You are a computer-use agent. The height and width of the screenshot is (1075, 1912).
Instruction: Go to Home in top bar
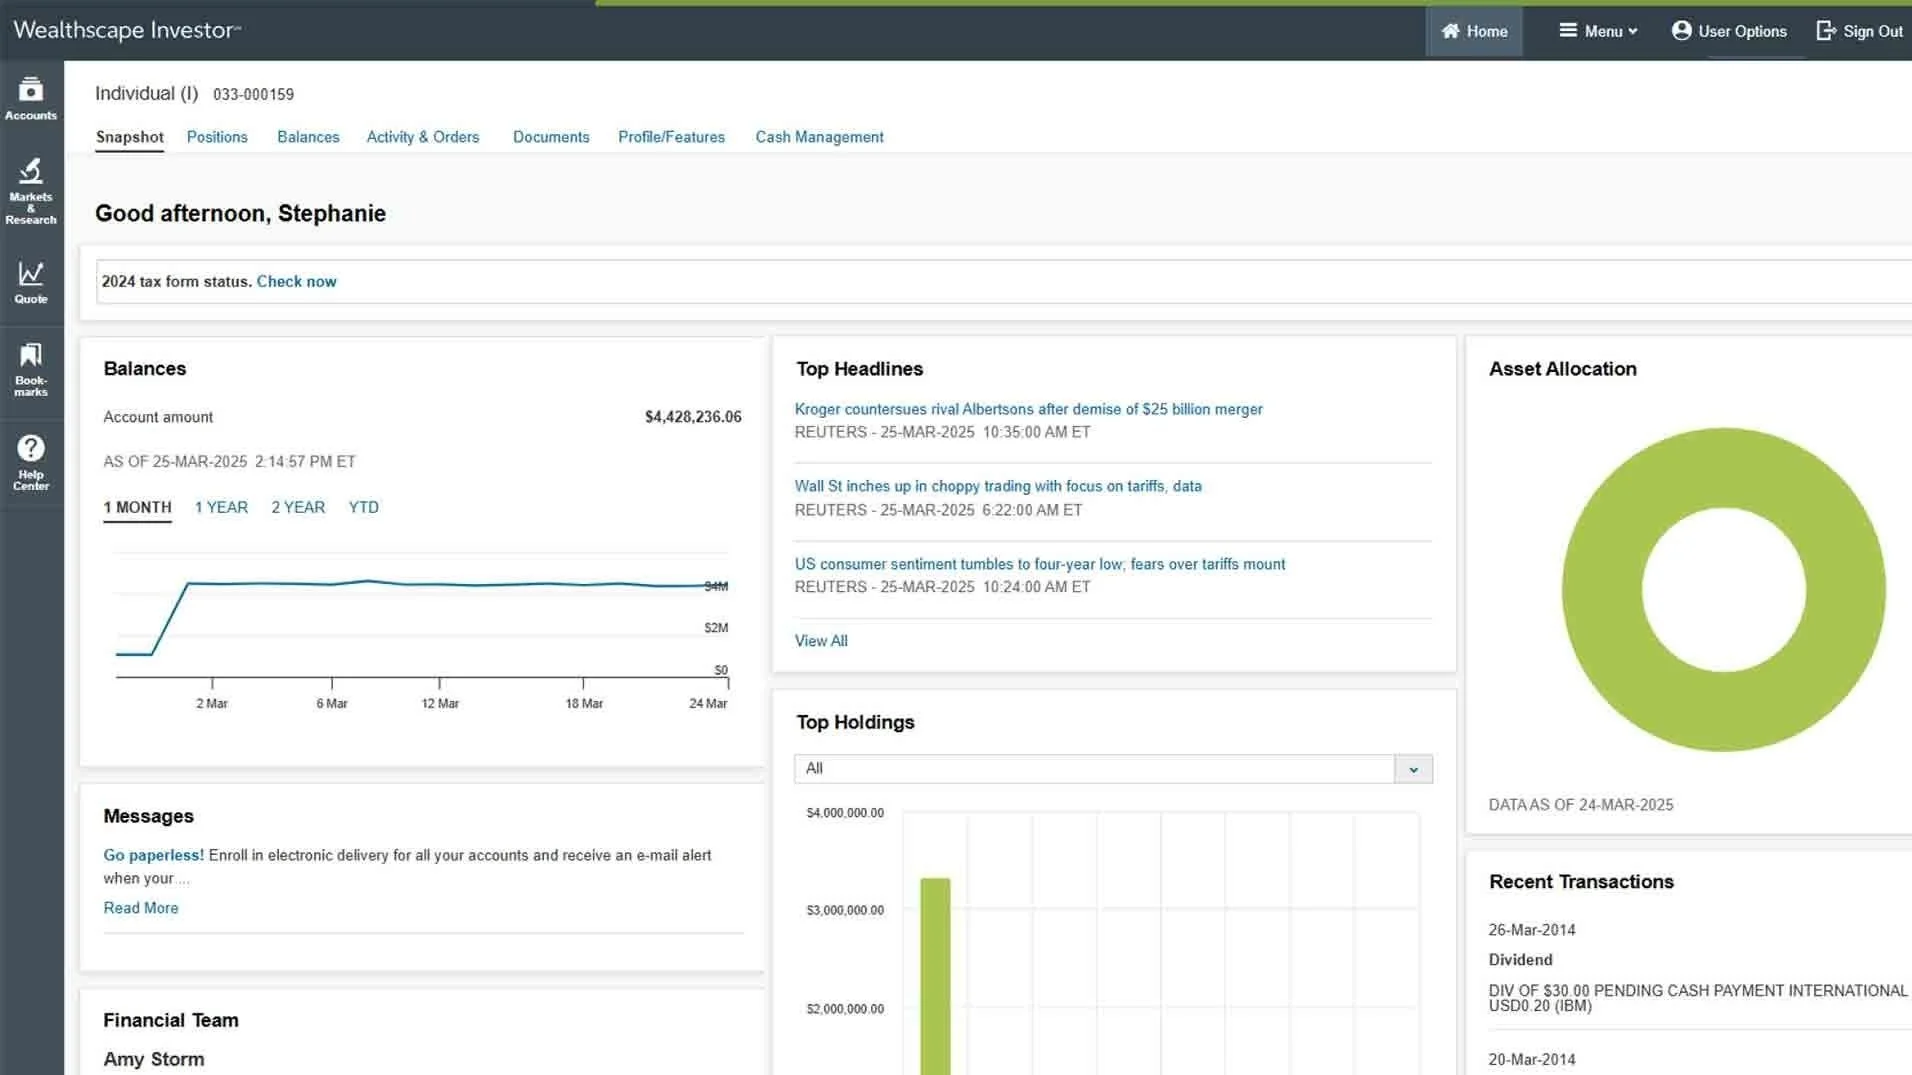pyautogui.click(x=1474, y=31)
